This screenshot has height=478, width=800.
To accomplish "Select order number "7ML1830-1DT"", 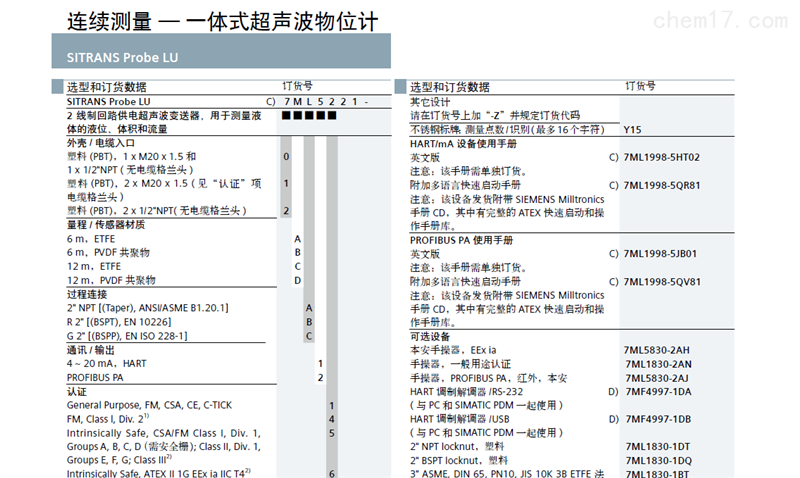I will 658,446.
